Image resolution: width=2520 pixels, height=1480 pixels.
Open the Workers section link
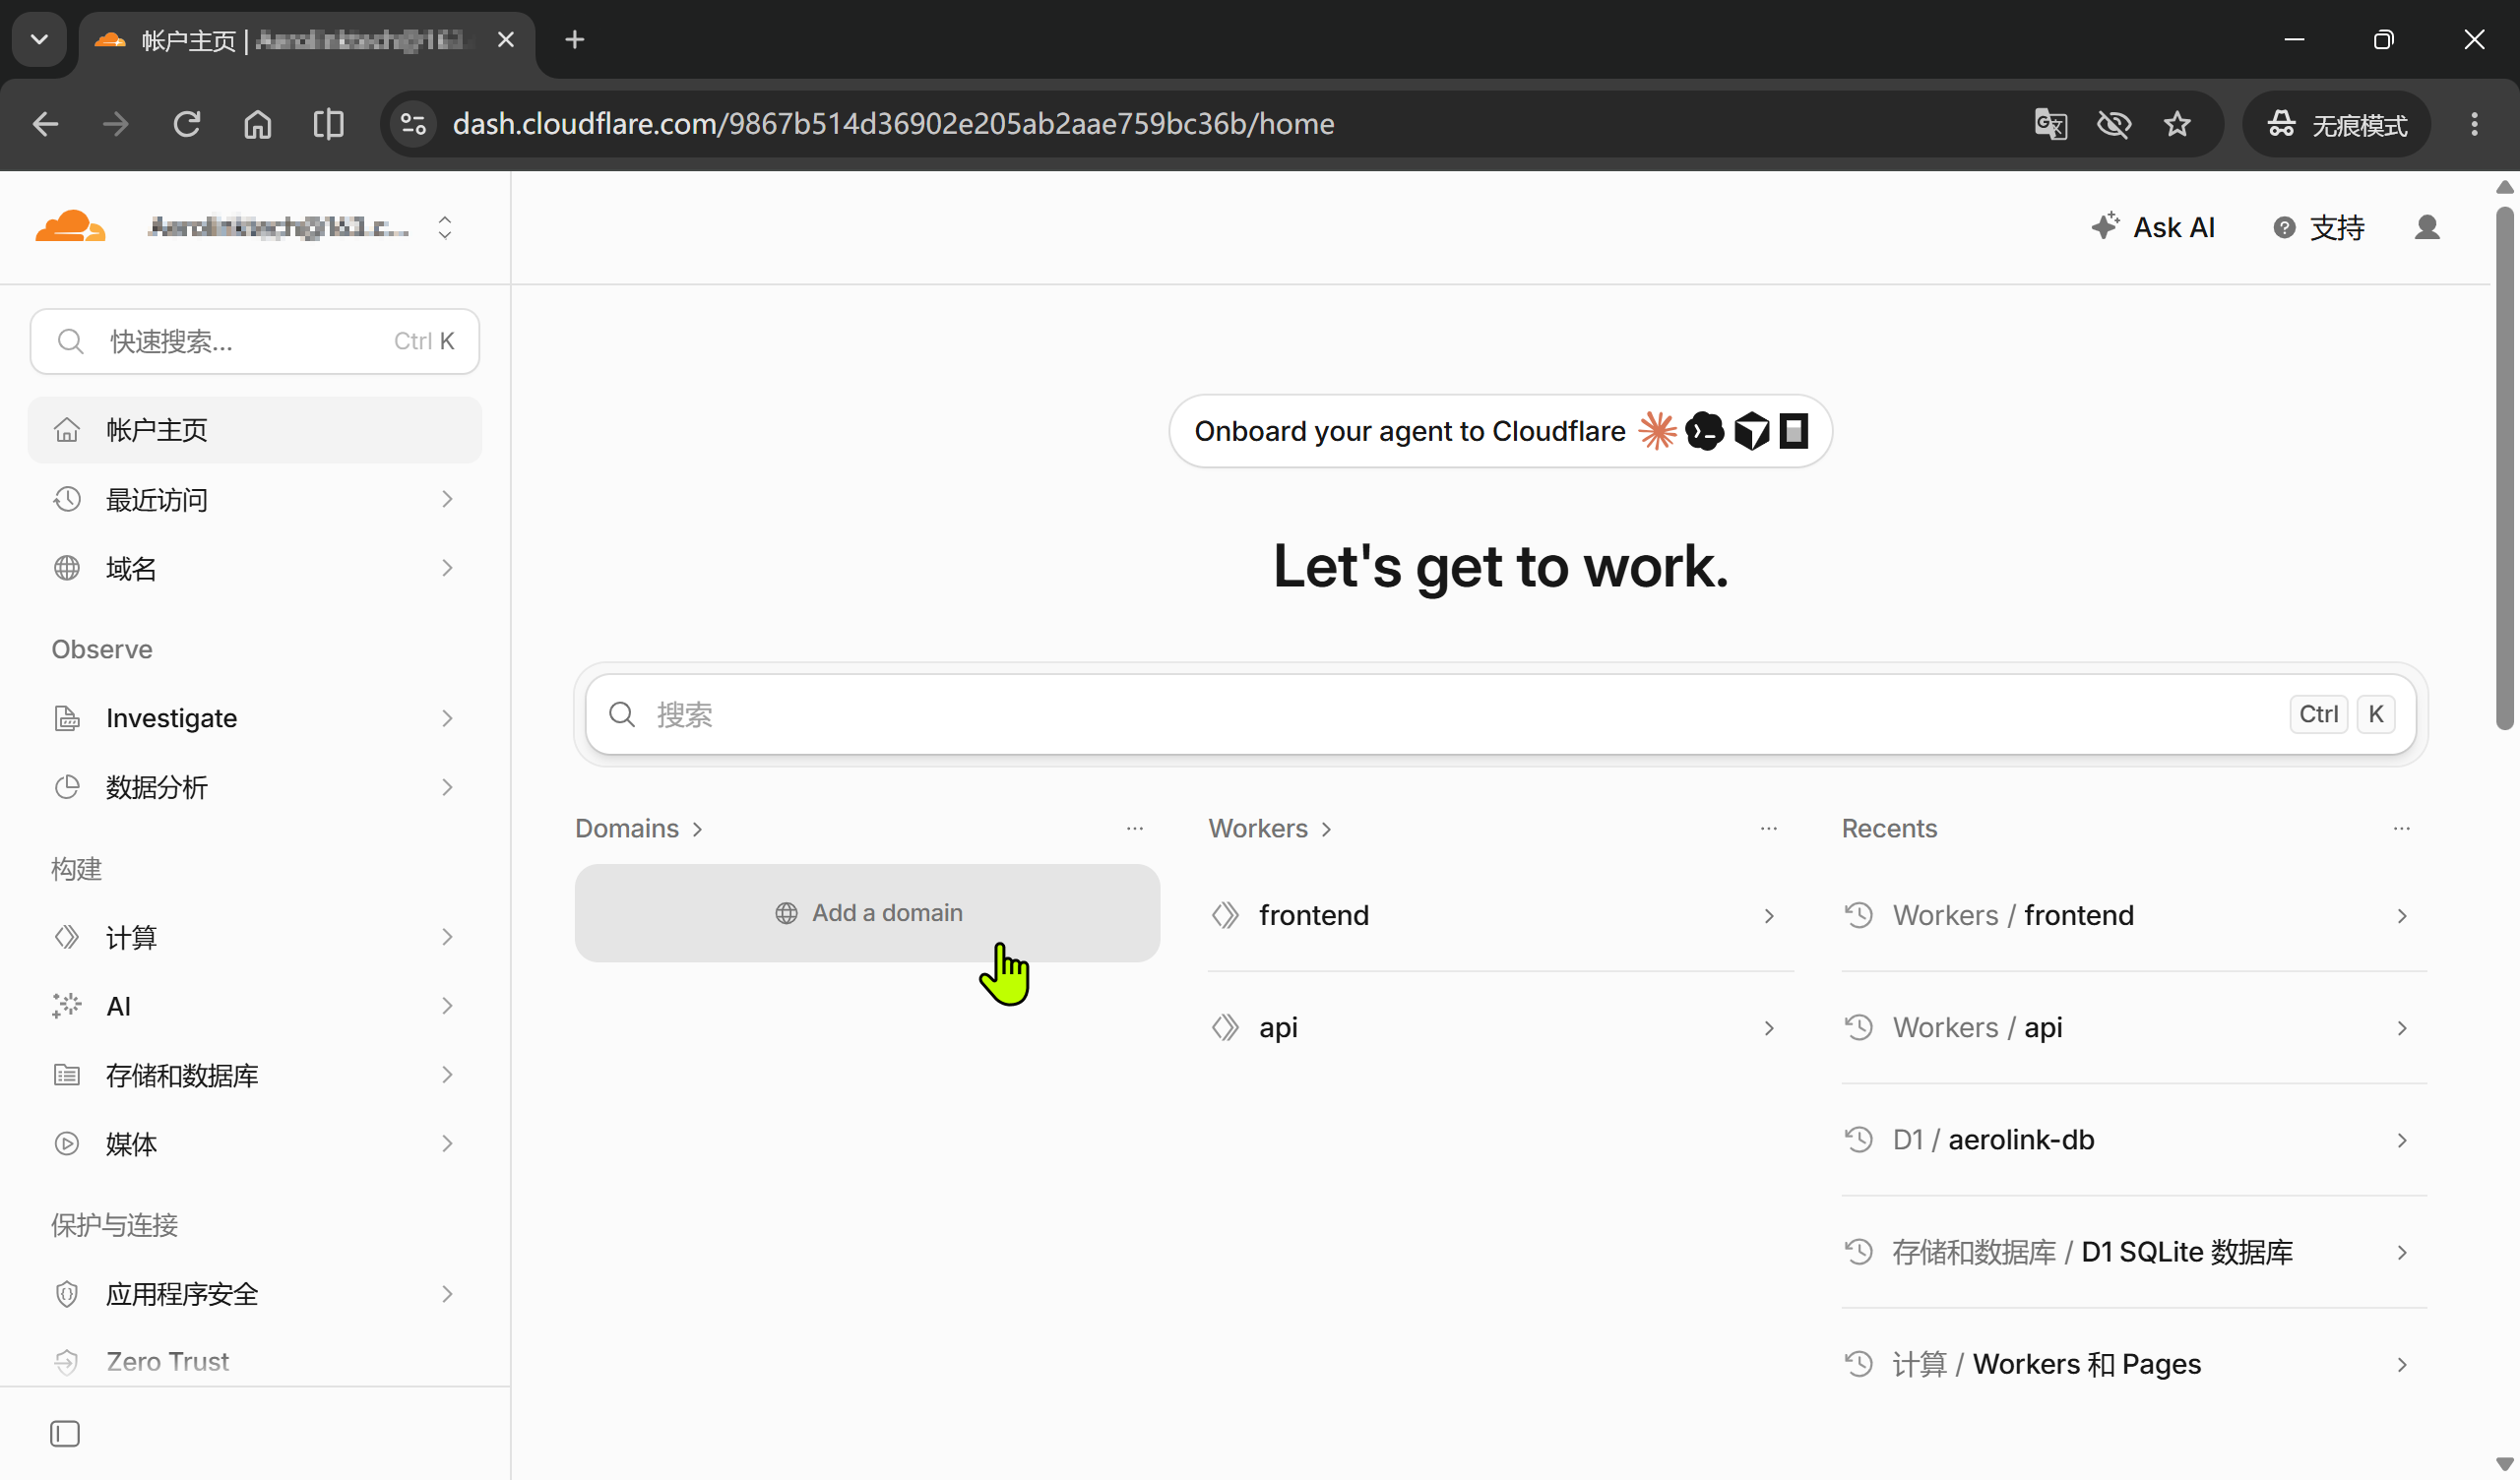coord(1270,828)
